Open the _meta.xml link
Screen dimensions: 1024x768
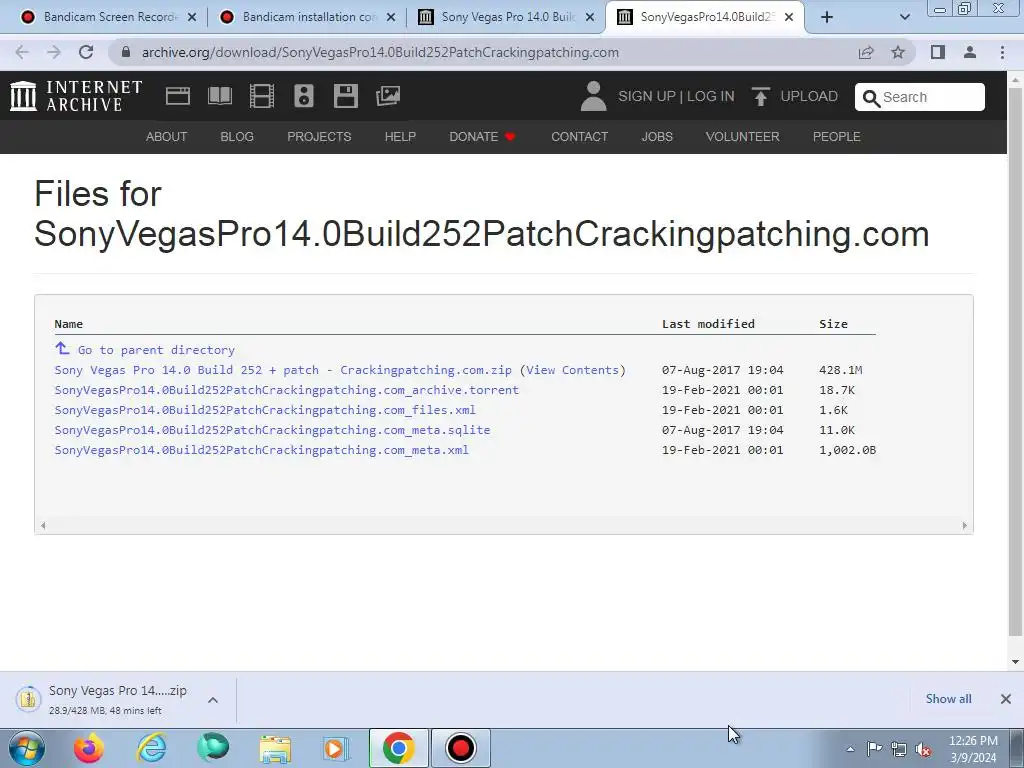(261, 450)
